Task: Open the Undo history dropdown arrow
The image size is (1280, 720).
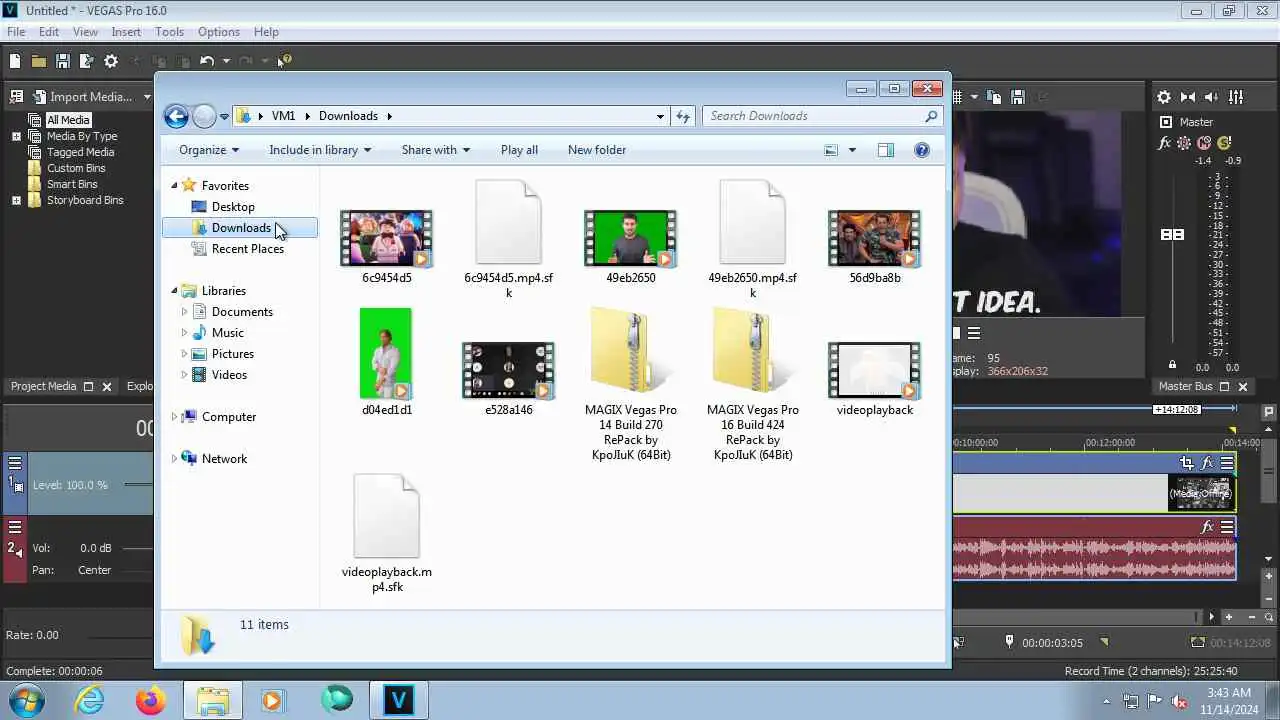Action: pos(226,61)
